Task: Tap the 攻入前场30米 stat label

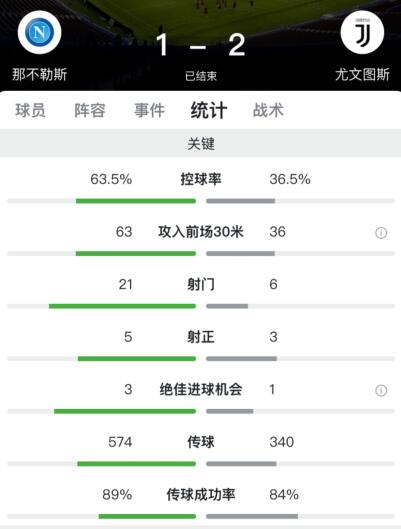Action: coord(201,232)
